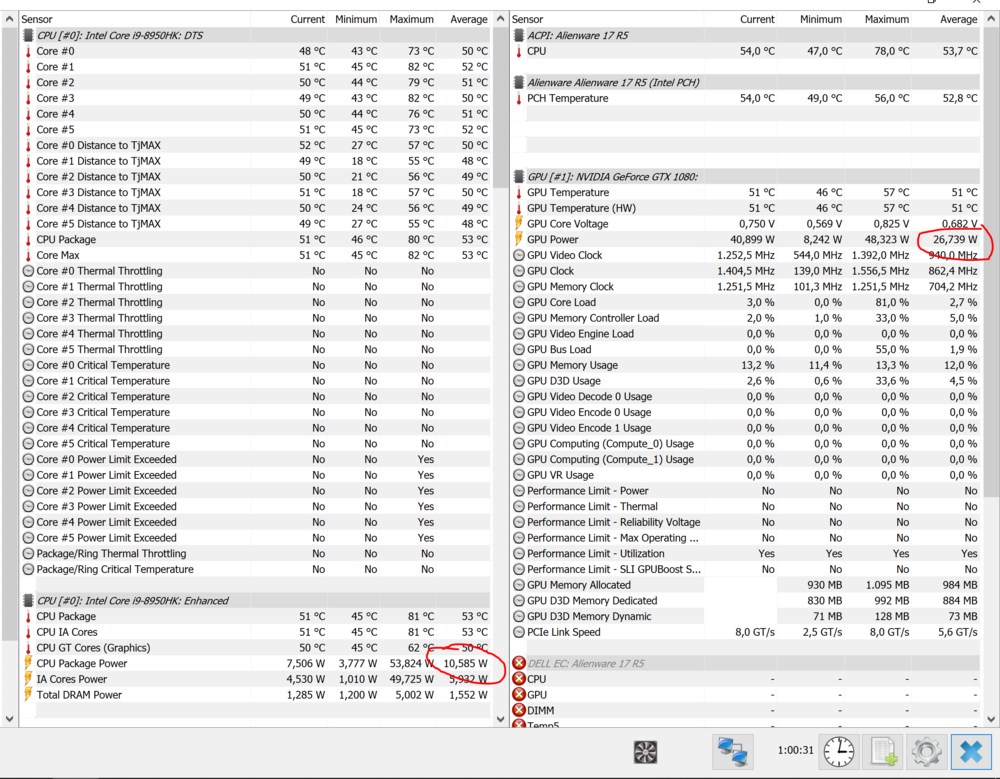Click the network remote monitoring icon
This screenshot has width=1000, height=779.
pos(732,752)
